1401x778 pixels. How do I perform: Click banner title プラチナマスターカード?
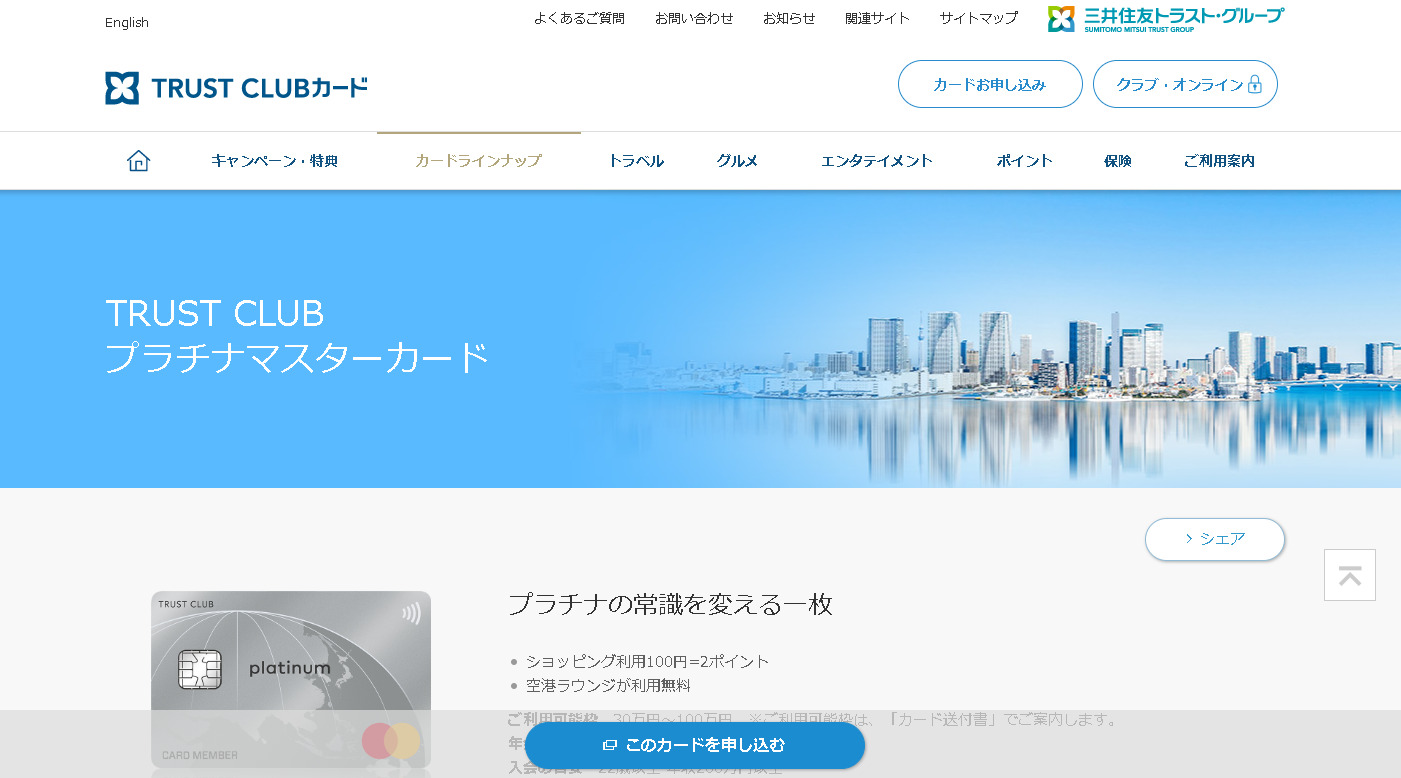pyautogui.click(x=297, y=357)
